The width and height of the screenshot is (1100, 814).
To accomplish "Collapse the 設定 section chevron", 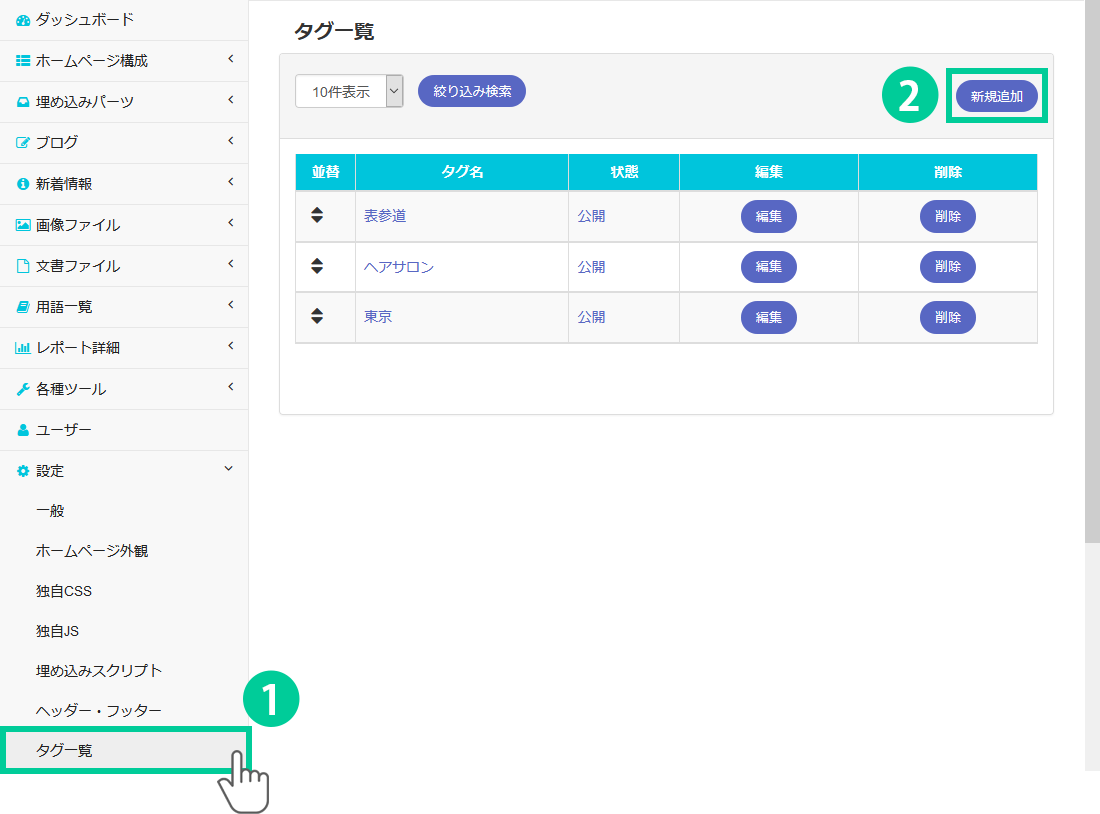I will point(229,468).
